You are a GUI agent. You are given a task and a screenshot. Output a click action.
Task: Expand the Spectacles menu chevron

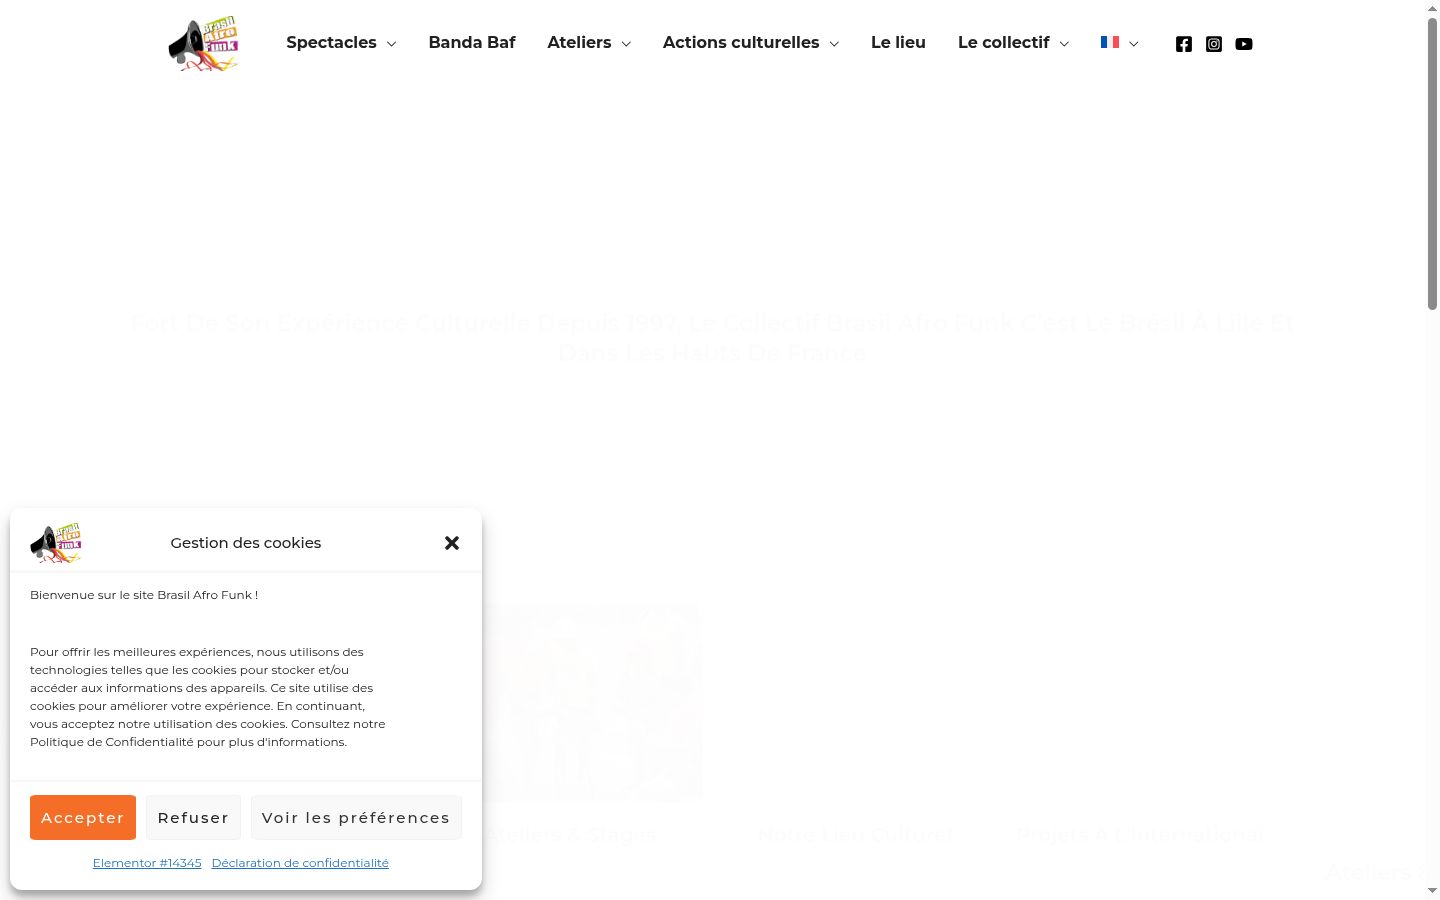(391, 44)
